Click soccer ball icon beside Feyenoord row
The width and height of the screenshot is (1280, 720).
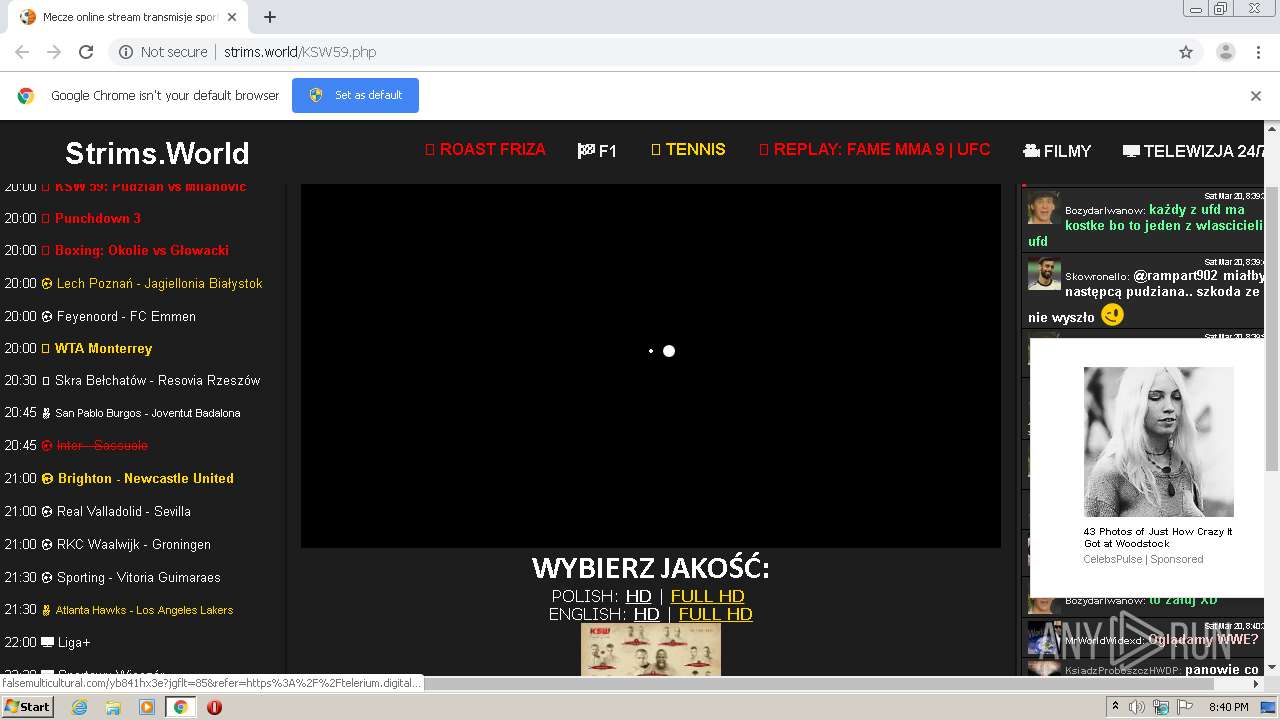click(x=46, y=316)
